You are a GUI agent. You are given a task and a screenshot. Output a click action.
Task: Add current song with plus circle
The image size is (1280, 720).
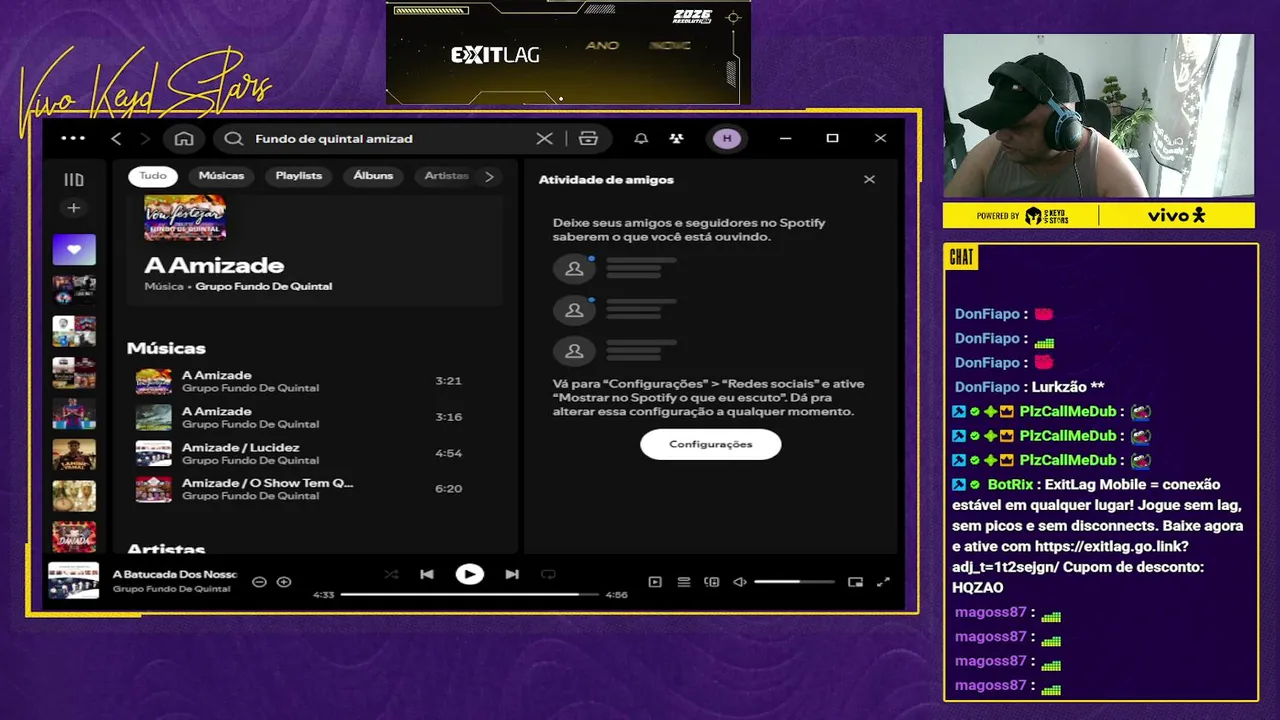(x=284, y=582)
